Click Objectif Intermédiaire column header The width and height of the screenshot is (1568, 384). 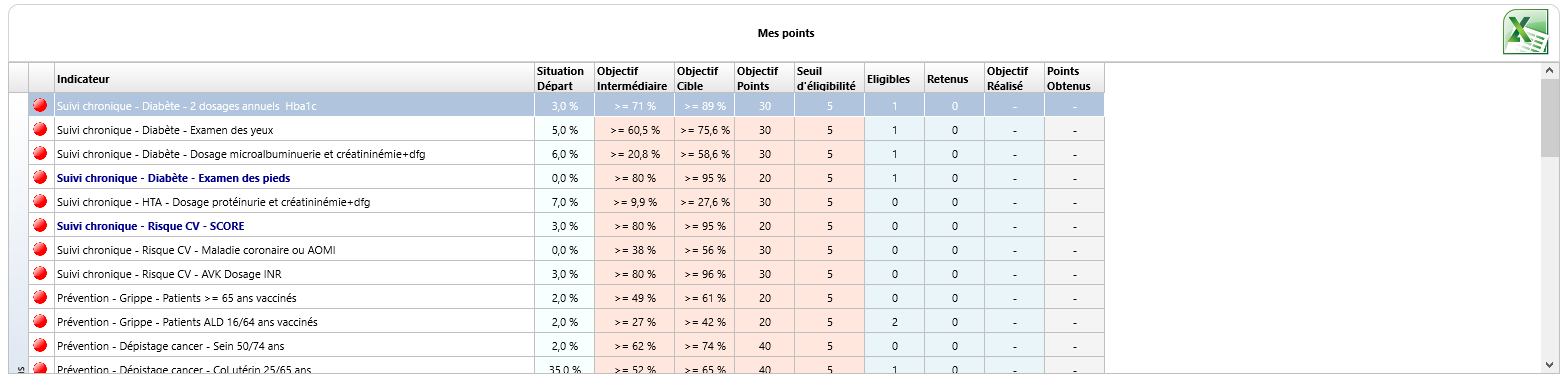[x=634, y=78]
